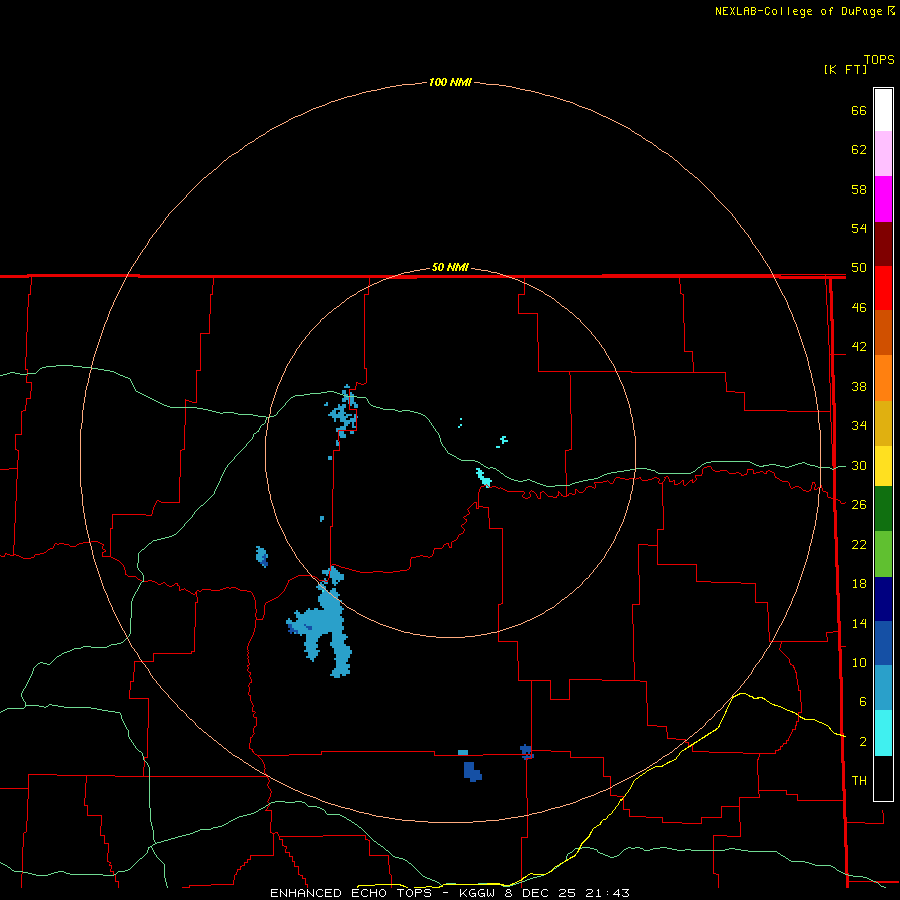Viewport: 900px width, 900px height.
Task: Click legend value "46"
Action: (859, 308)
